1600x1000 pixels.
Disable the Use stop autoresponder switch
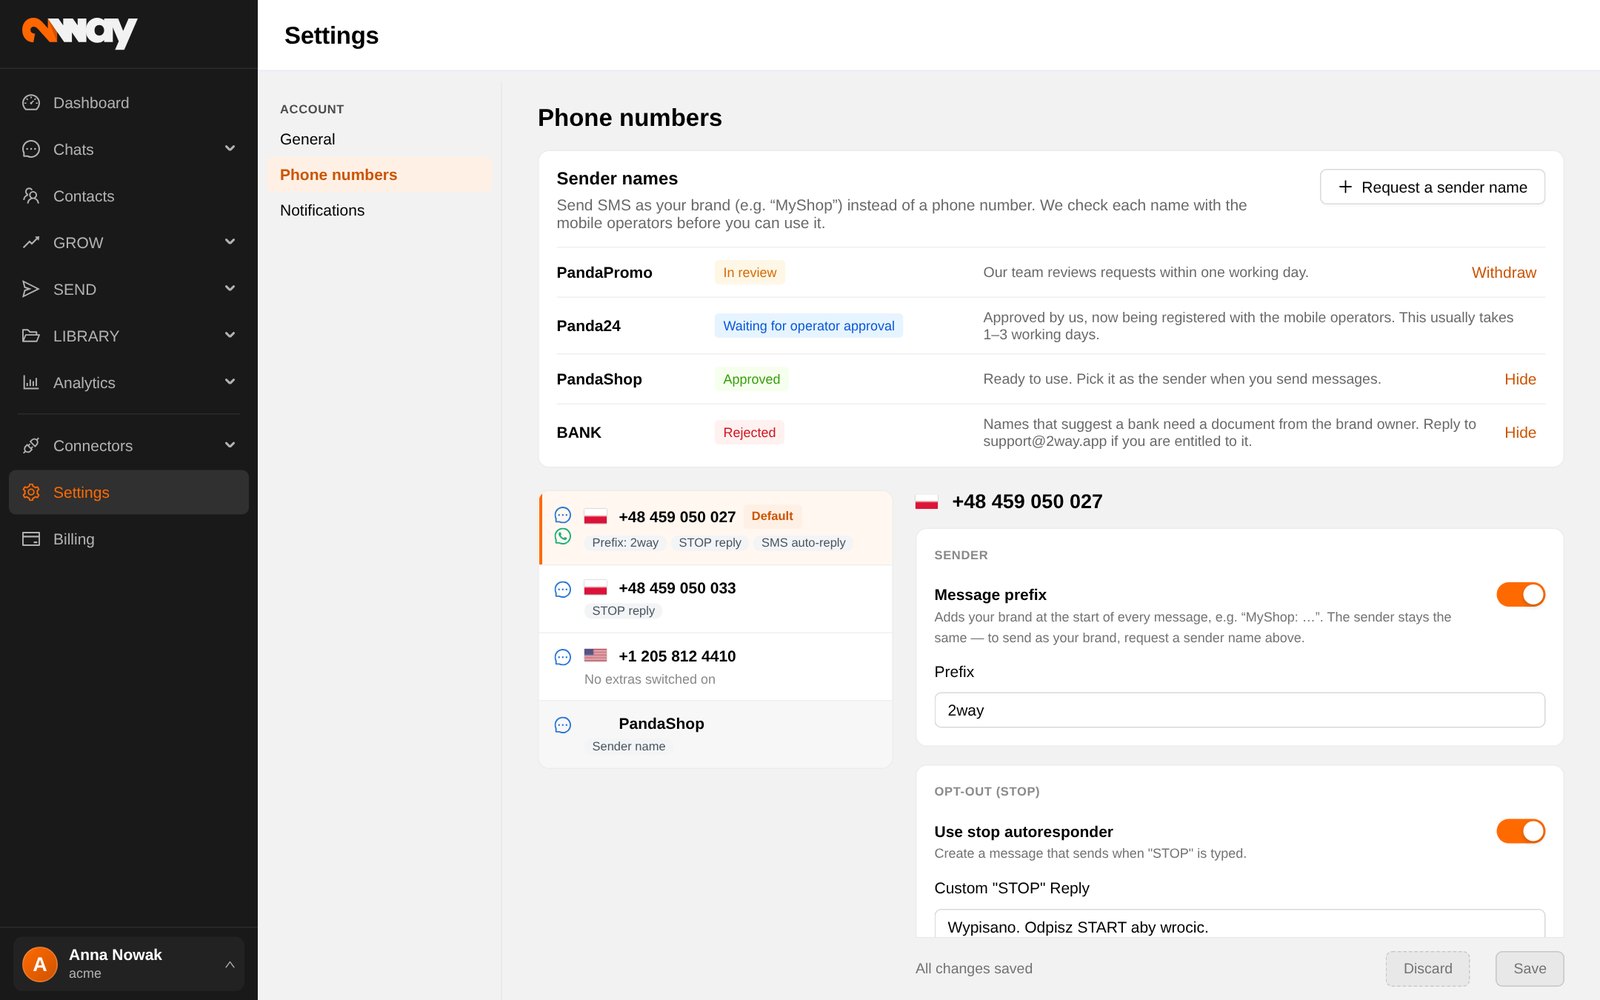(1520, 831)
